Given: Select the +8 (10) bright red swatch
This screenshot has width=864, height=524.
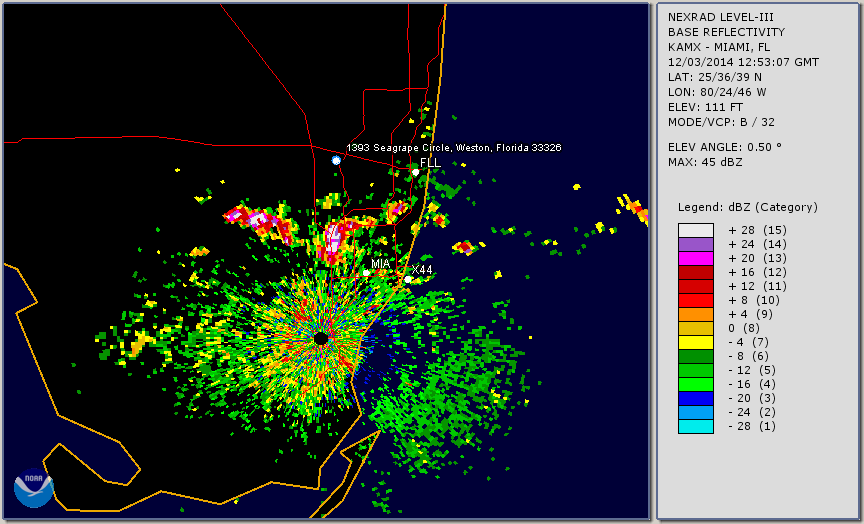Looking at the screenshot, I should [x=696, y=300].
